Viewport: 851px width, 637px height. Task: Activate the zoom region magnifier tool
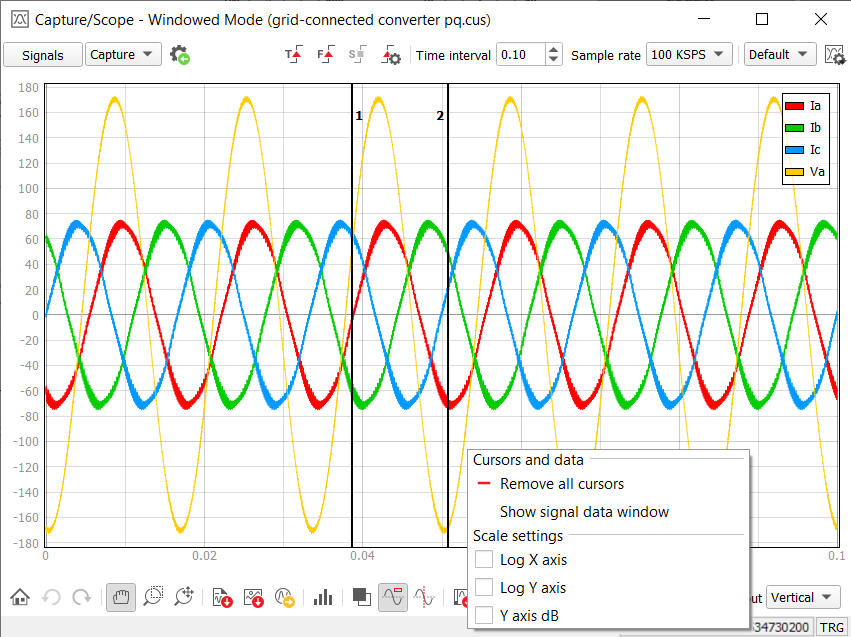153,597
